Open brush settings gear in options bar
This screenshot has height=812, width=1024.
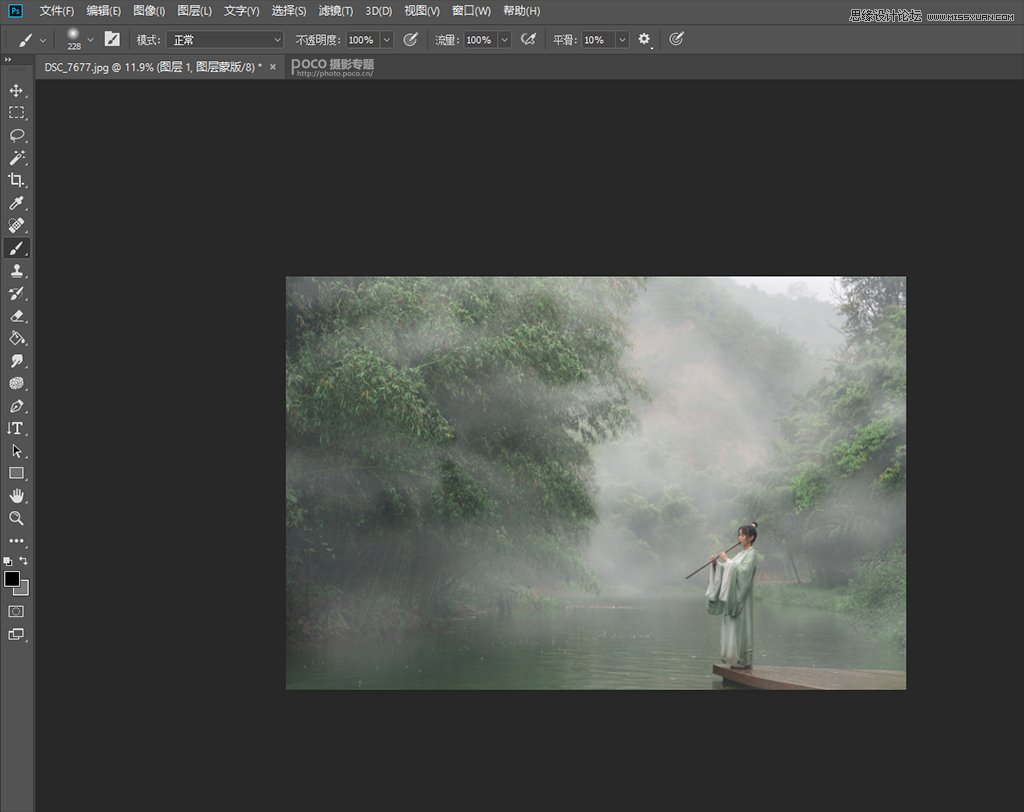(644, 39)
